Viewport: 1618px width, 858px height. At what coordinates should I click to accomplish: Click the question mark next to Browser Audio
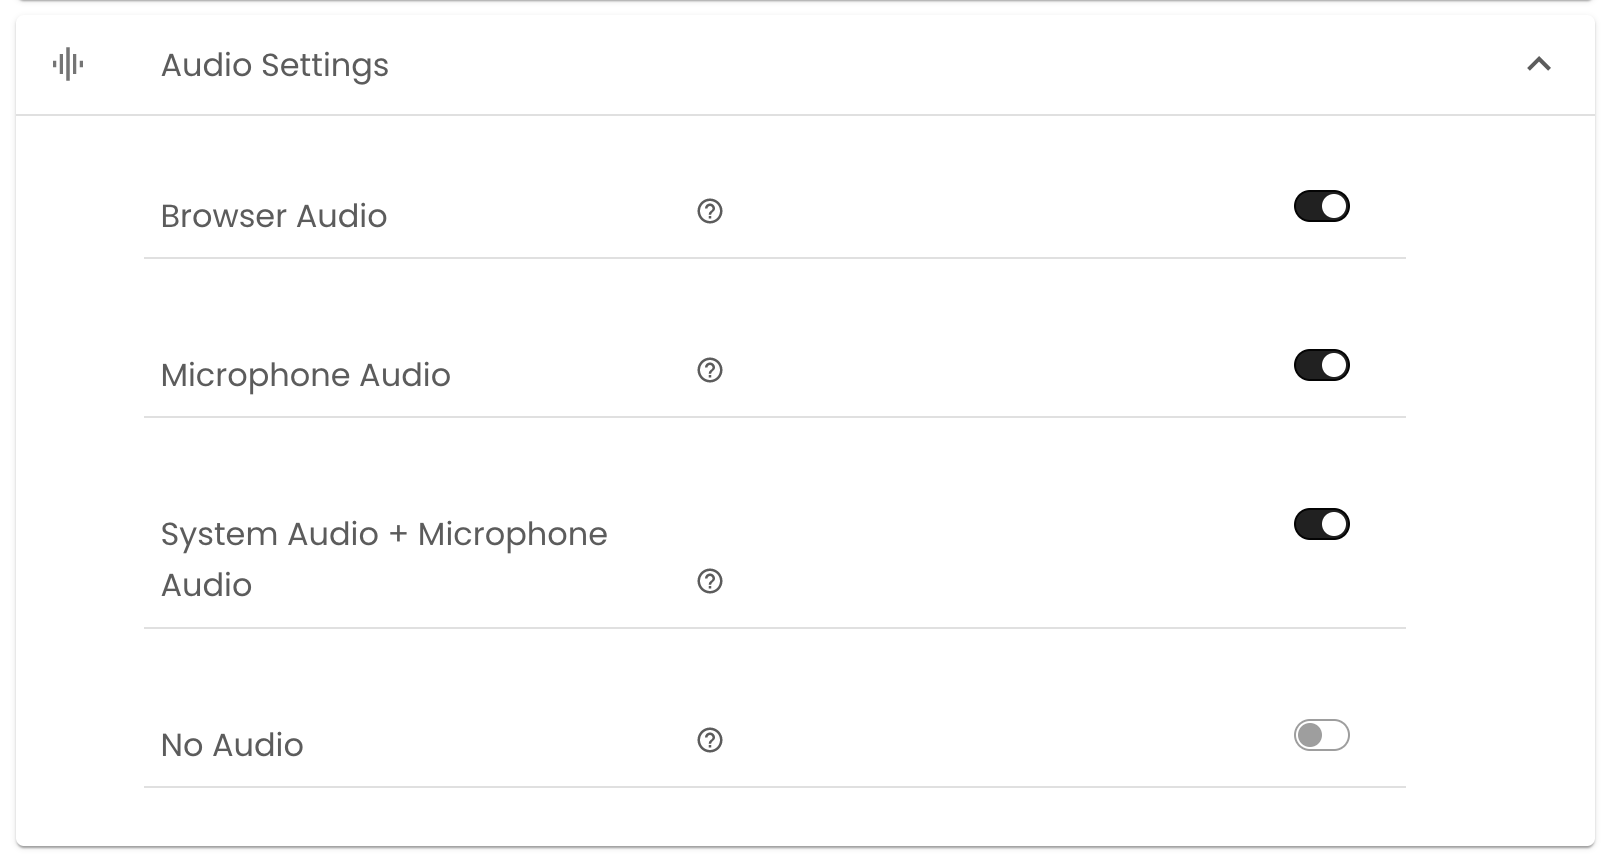point(710,211)
